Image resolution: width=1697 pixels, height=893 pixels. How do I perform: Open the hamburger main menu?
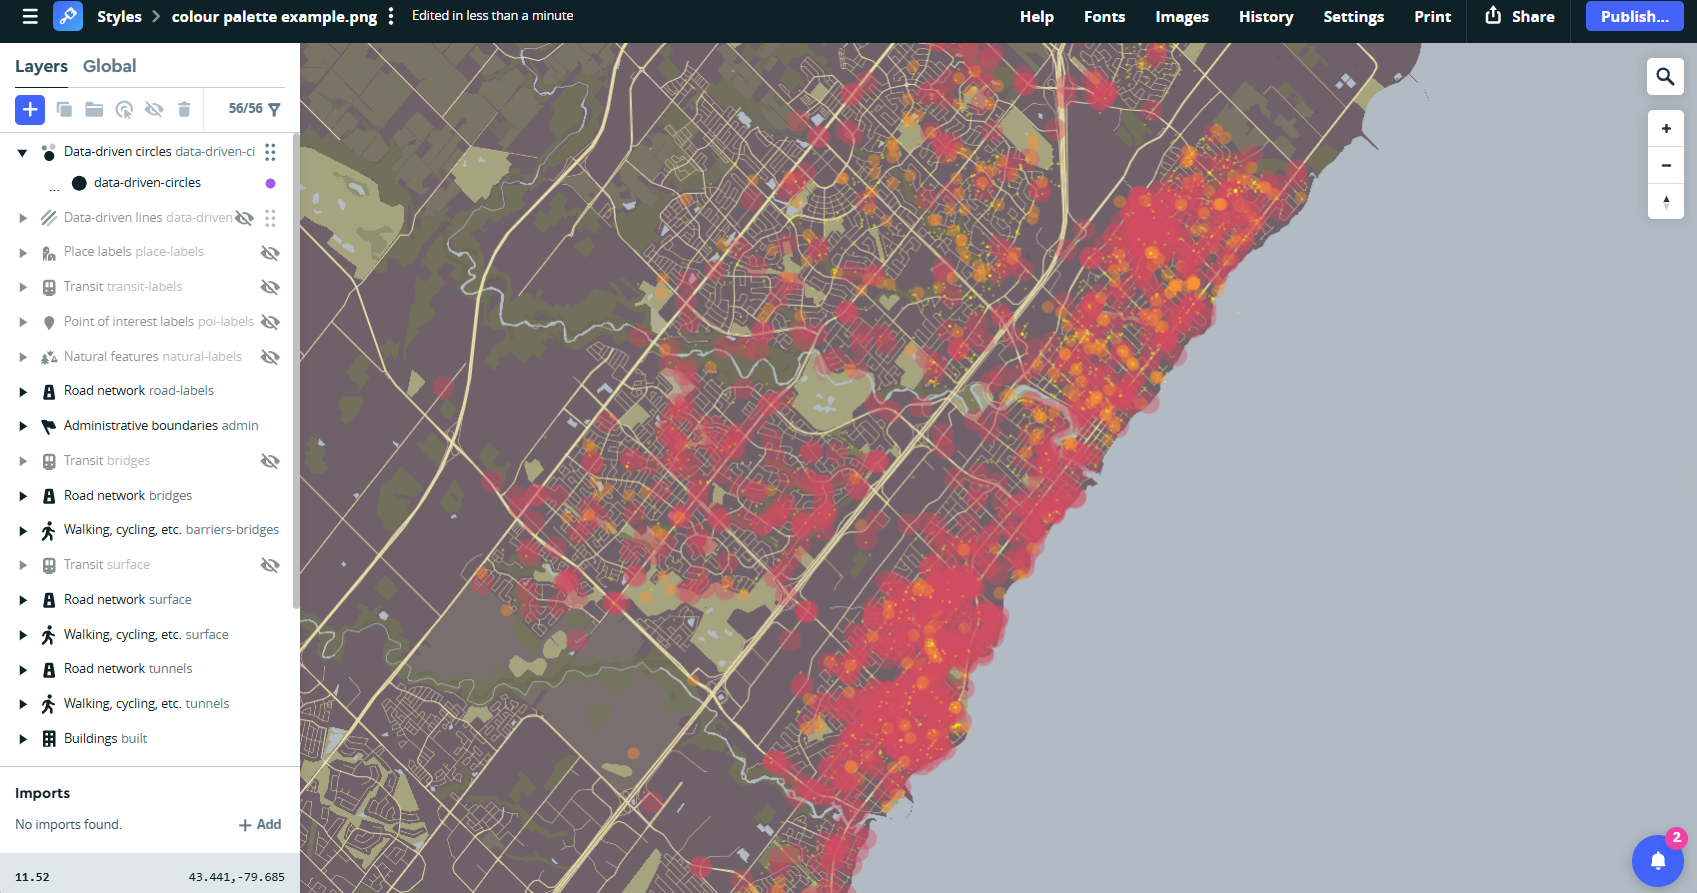(x=30, y=16)
